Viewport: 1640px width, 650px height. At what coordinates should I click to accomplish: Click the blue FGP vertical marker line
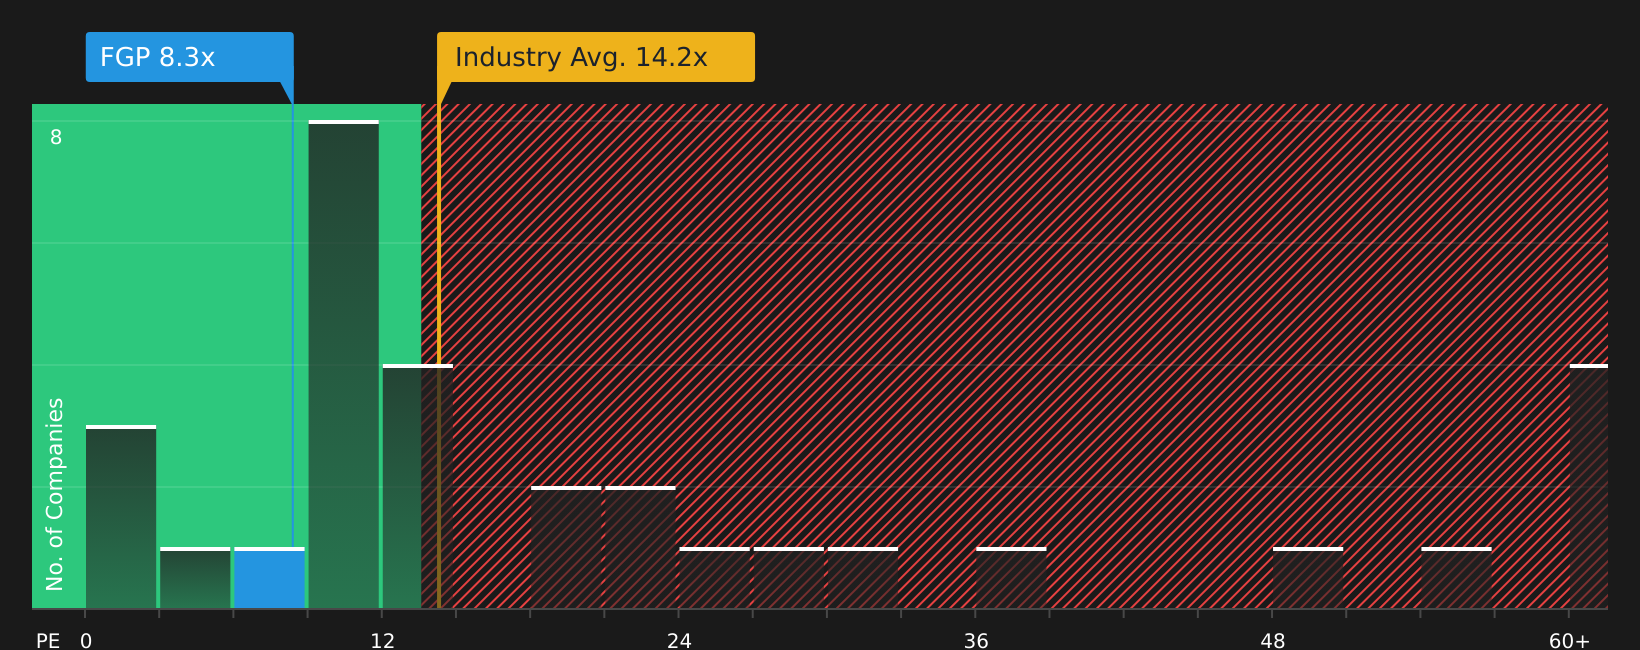coord(293,325)
